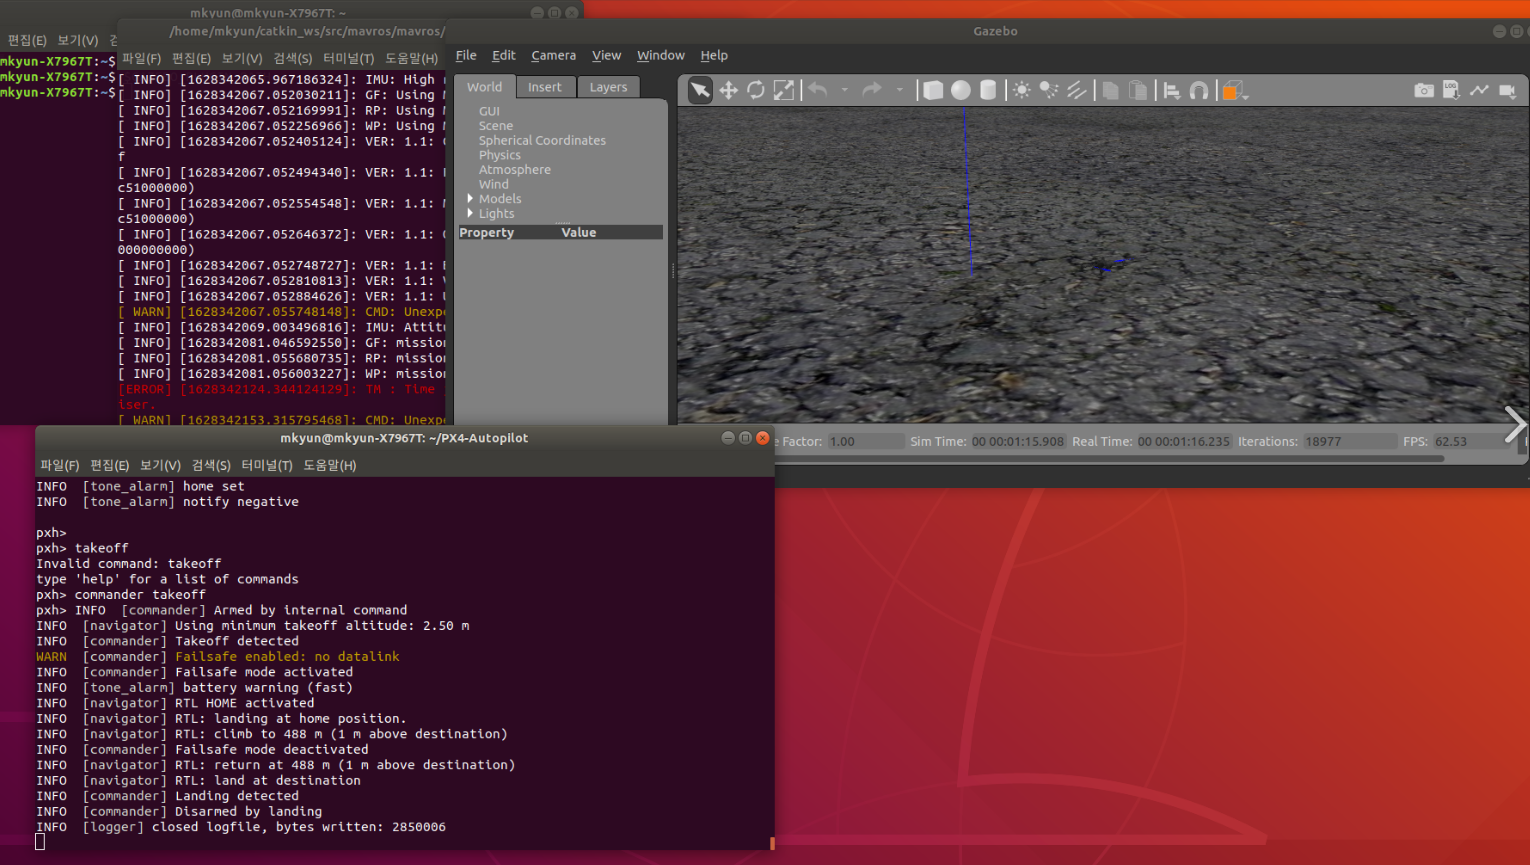1530x865 pixels.
Task: Toggle the snap magnet tool in Gazebo
Action: (x=1199, y=90)
